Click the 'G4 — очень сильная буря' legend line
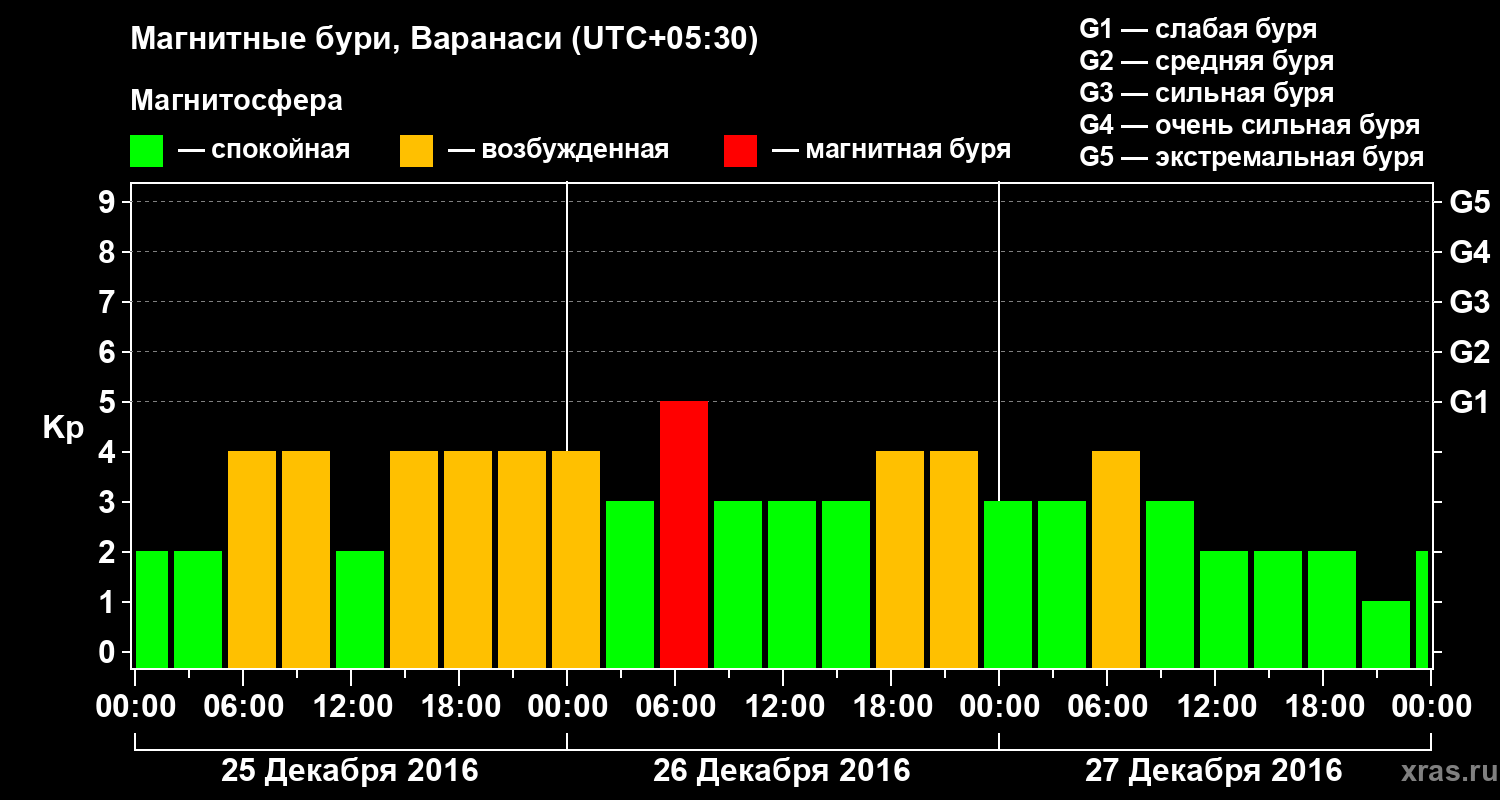 click(x=1249, y=125)
